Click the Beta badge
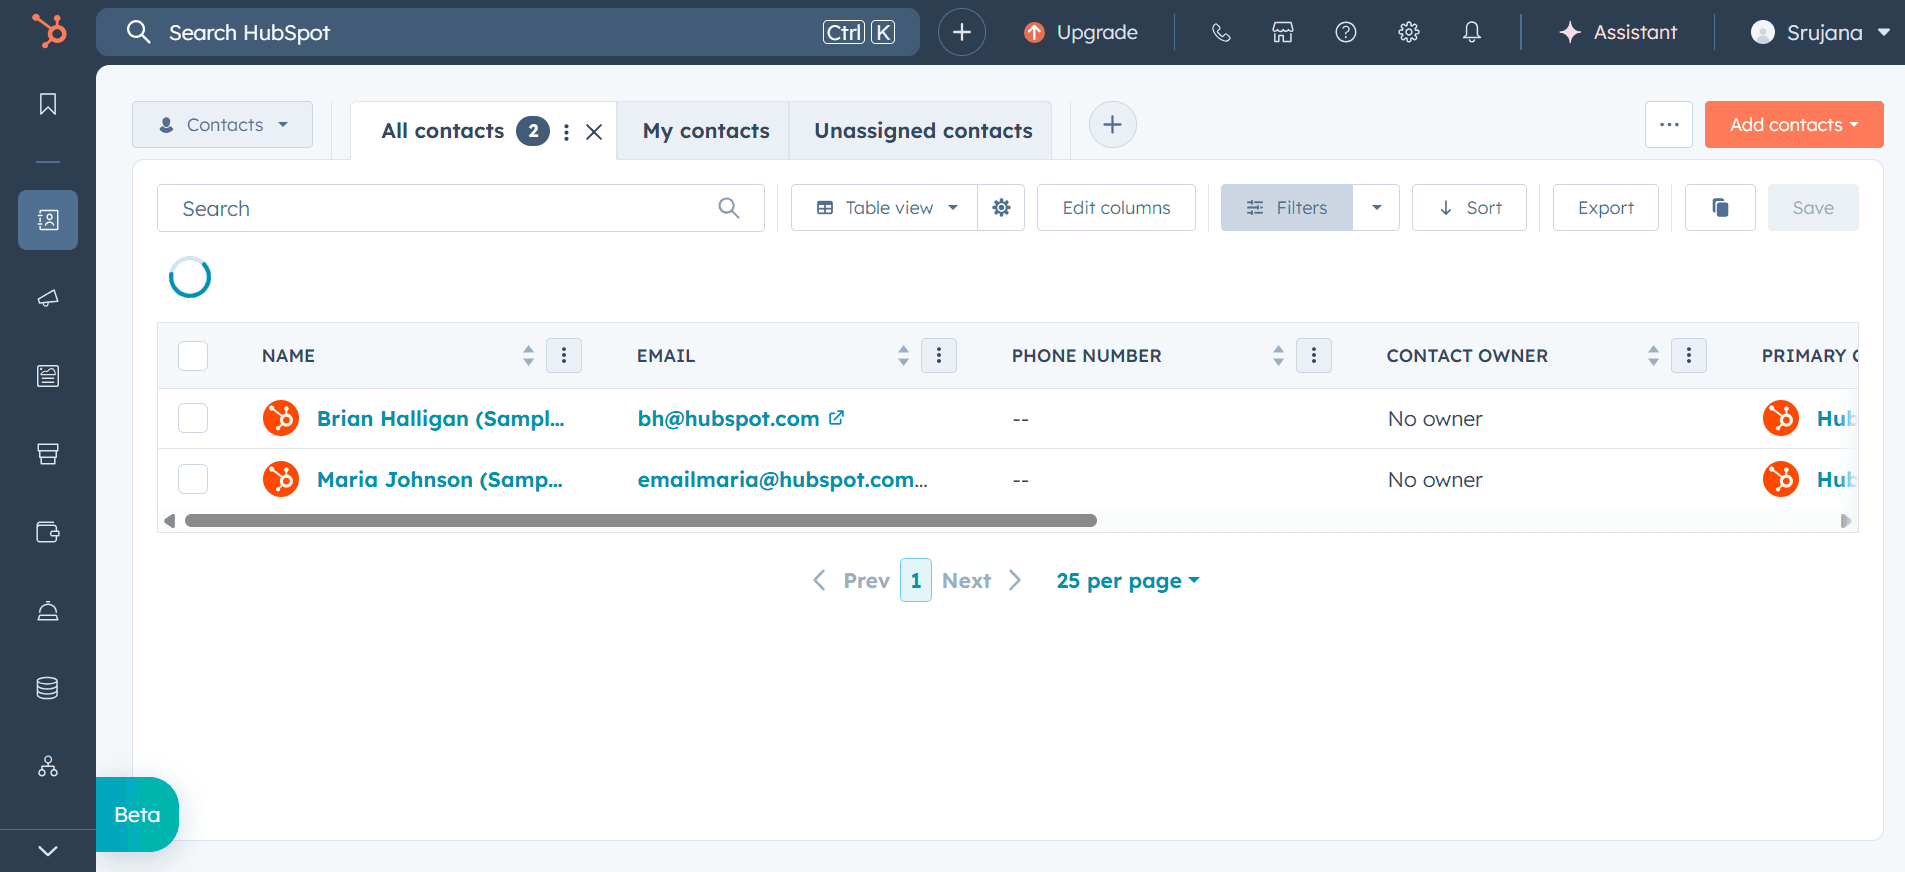Screen dimensions: 1905x872 click(137, 815)
